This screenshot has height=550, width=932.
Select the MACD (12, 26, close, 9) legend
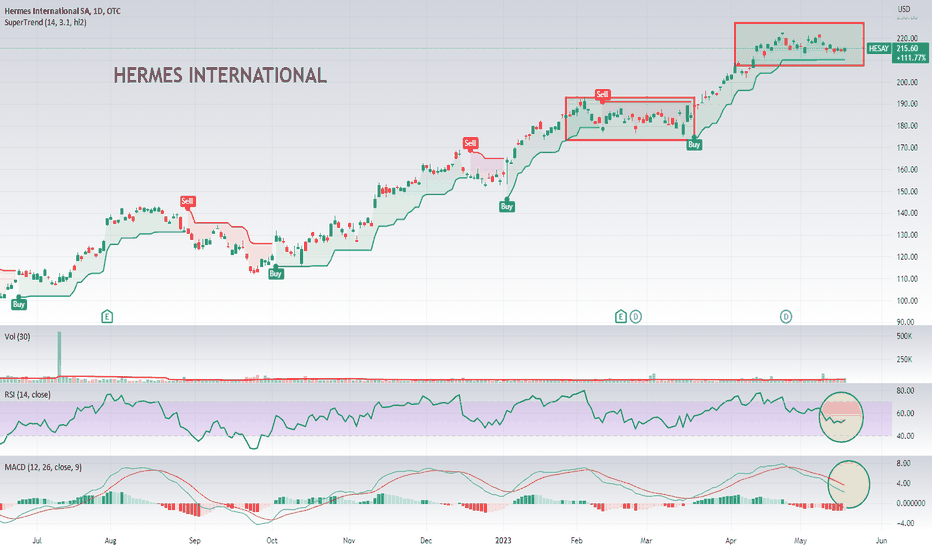[x=43, y=467]
